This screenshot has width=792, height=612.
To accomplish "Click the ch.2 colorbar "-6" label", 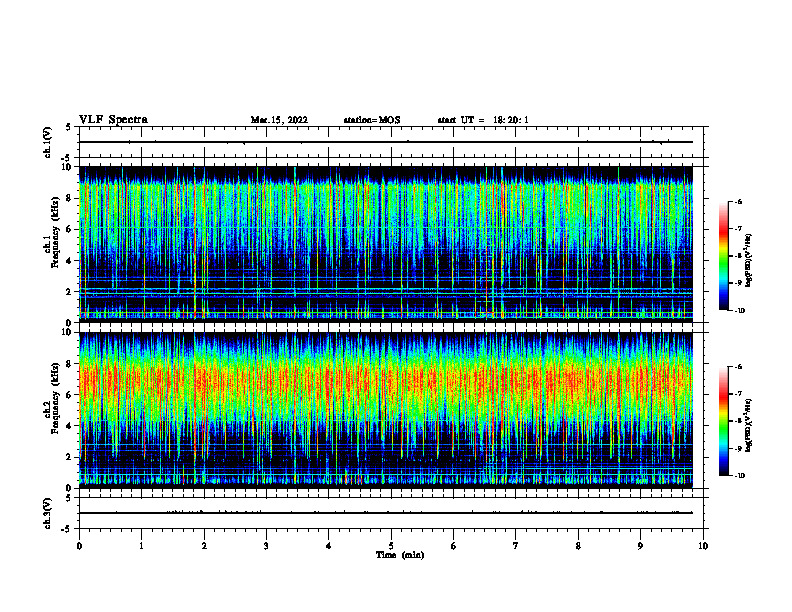I will tap(738, 367).
